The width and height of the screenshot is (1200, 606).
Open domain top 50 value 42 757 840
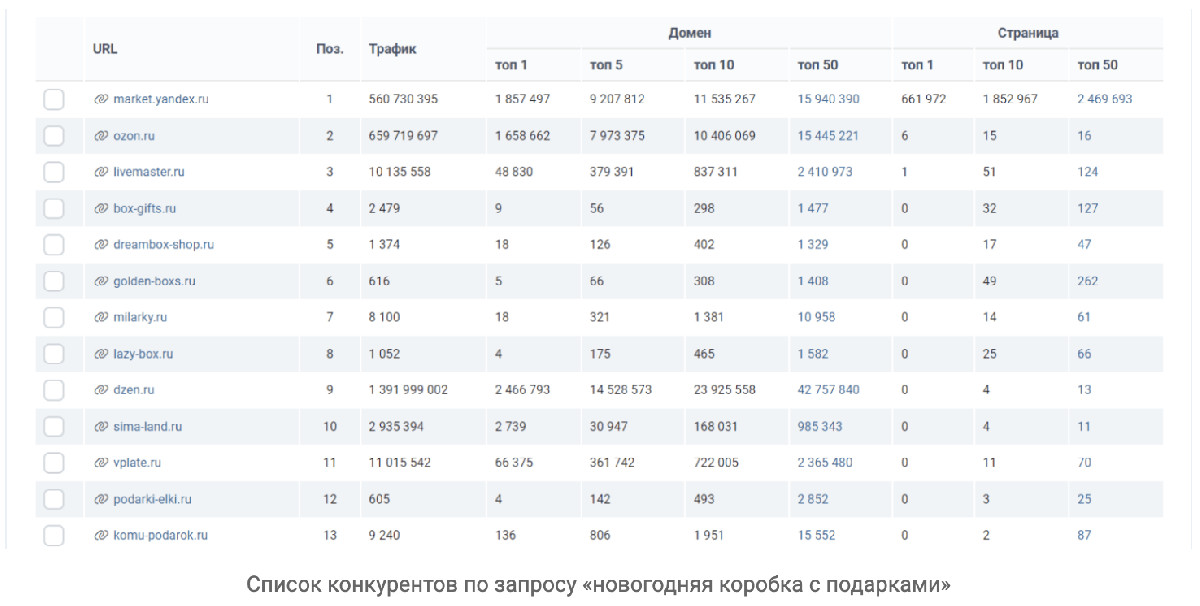(828, 390)
